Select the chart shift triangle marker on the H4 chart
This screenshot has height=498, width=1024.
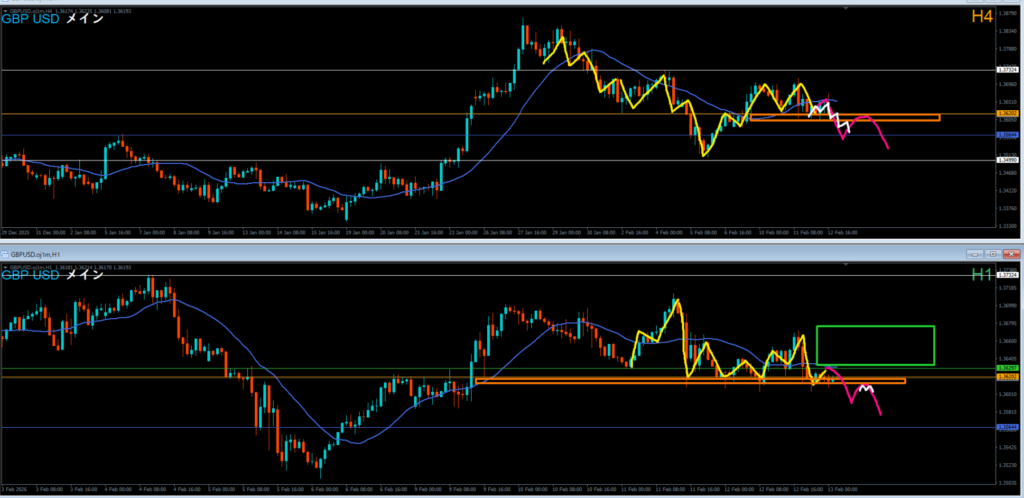[x=846, y=9]
